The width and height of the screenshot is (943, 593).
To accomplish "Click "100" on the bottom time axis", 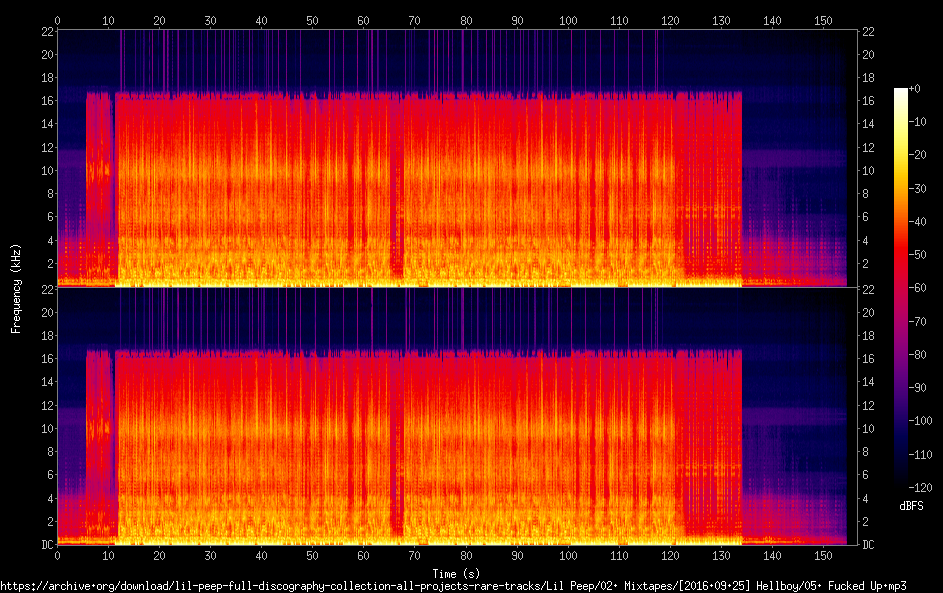I will pos(568,555).
